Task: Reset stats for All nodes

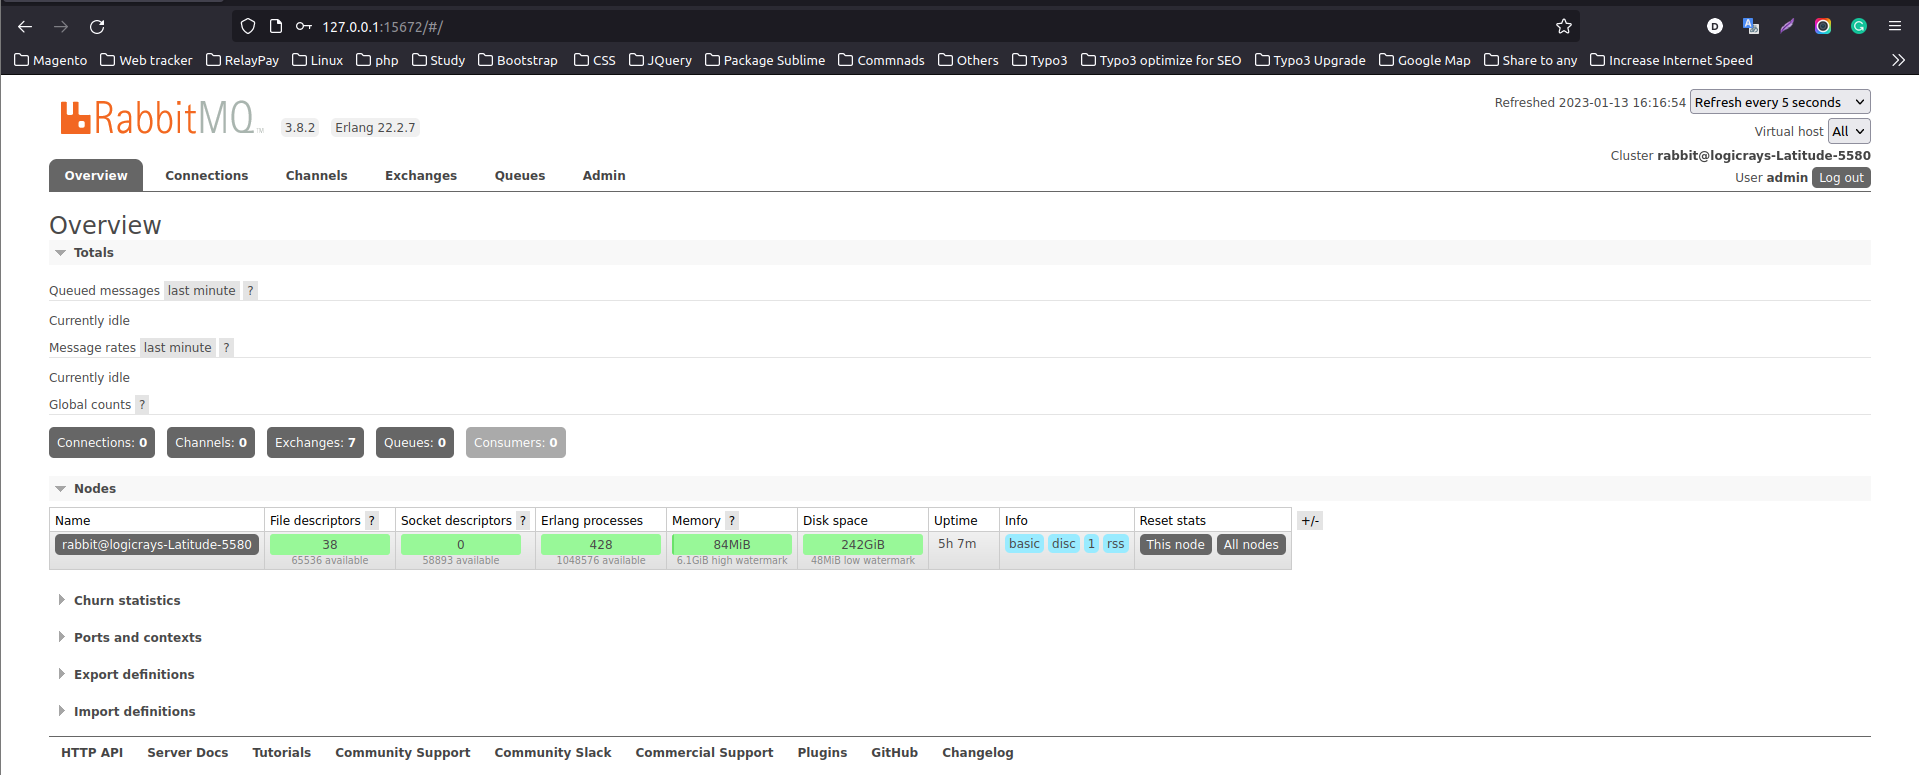Action: click(1251, 545)
